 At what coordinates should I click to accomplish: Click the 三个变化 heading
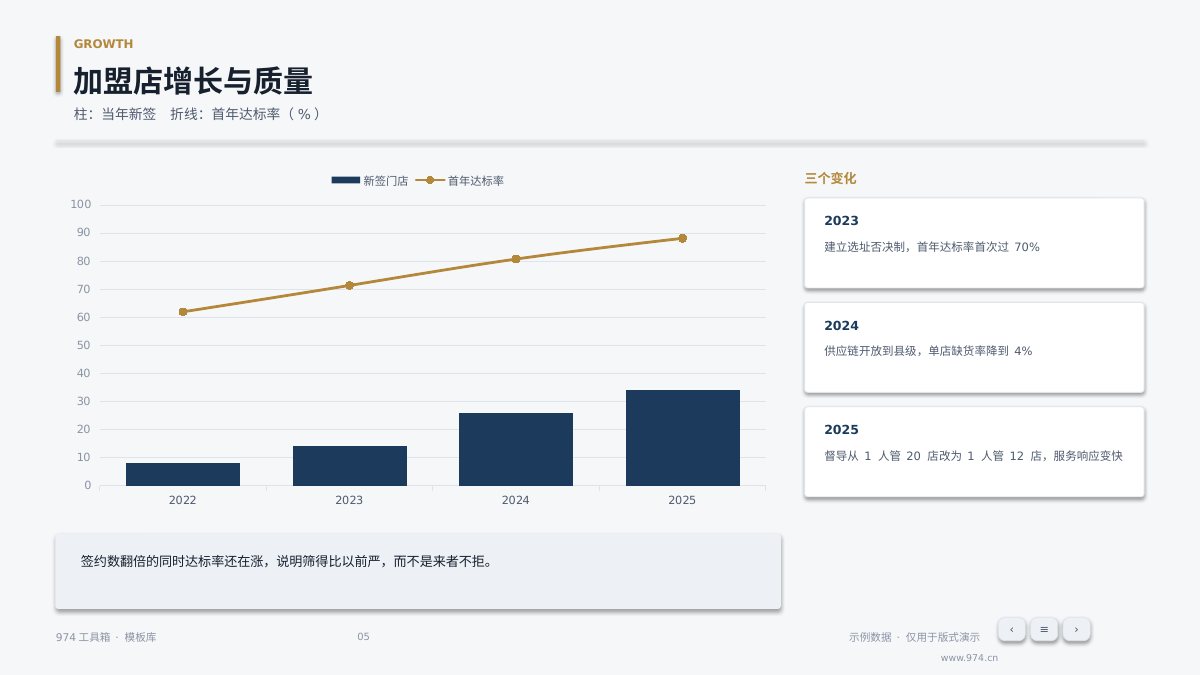point(830,179)
